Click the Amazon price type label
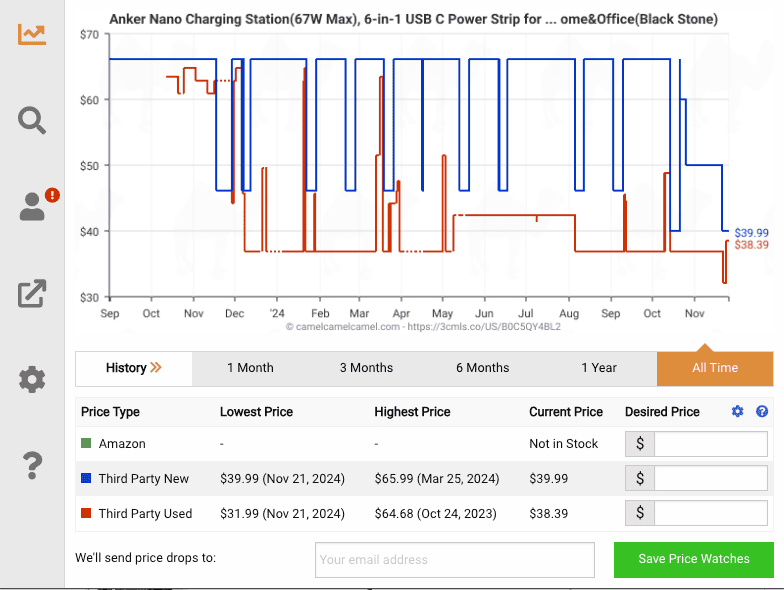The width and height of the screenshot is (784, 590). [122, 444]
